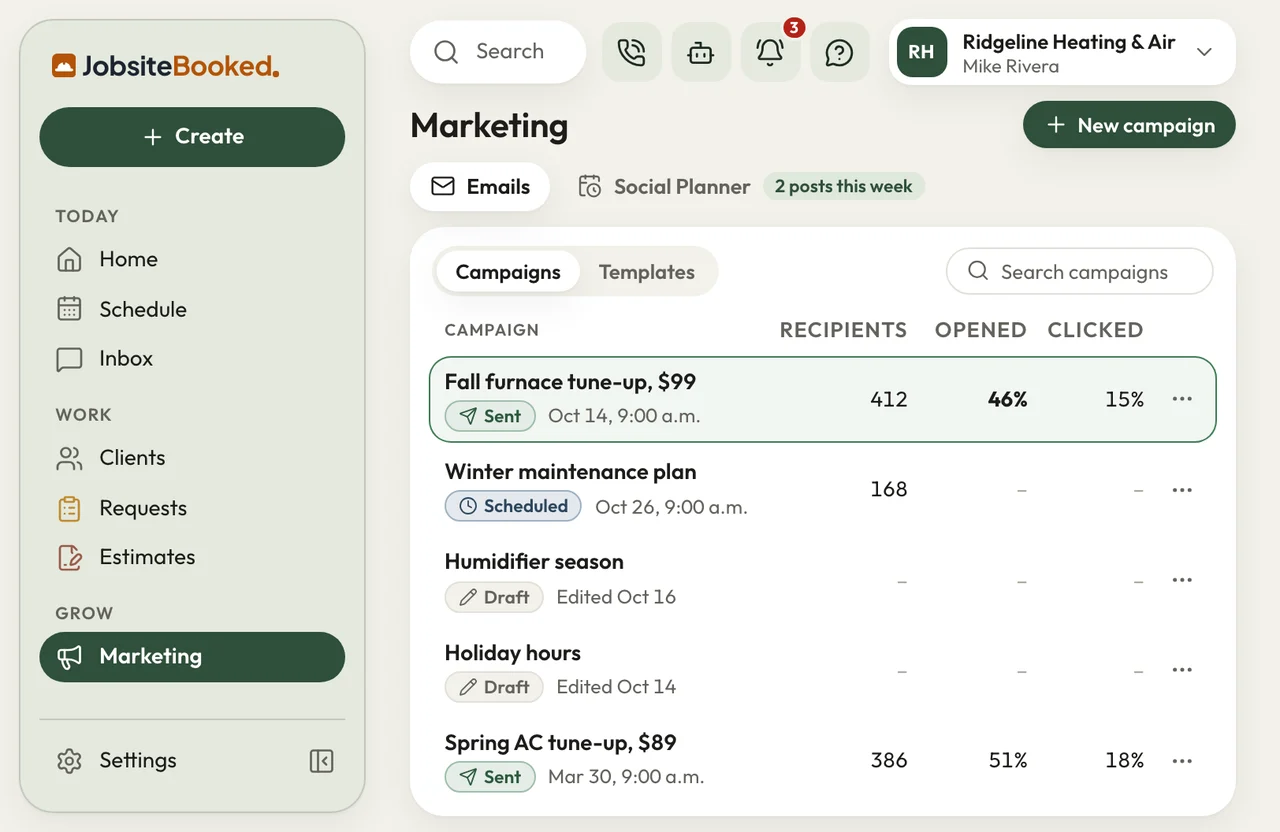Open the 'Fall furnace tune-up, $99' campaign
Screen dimensions: 1280x832
pyautogui.click(x=823, y=399)
